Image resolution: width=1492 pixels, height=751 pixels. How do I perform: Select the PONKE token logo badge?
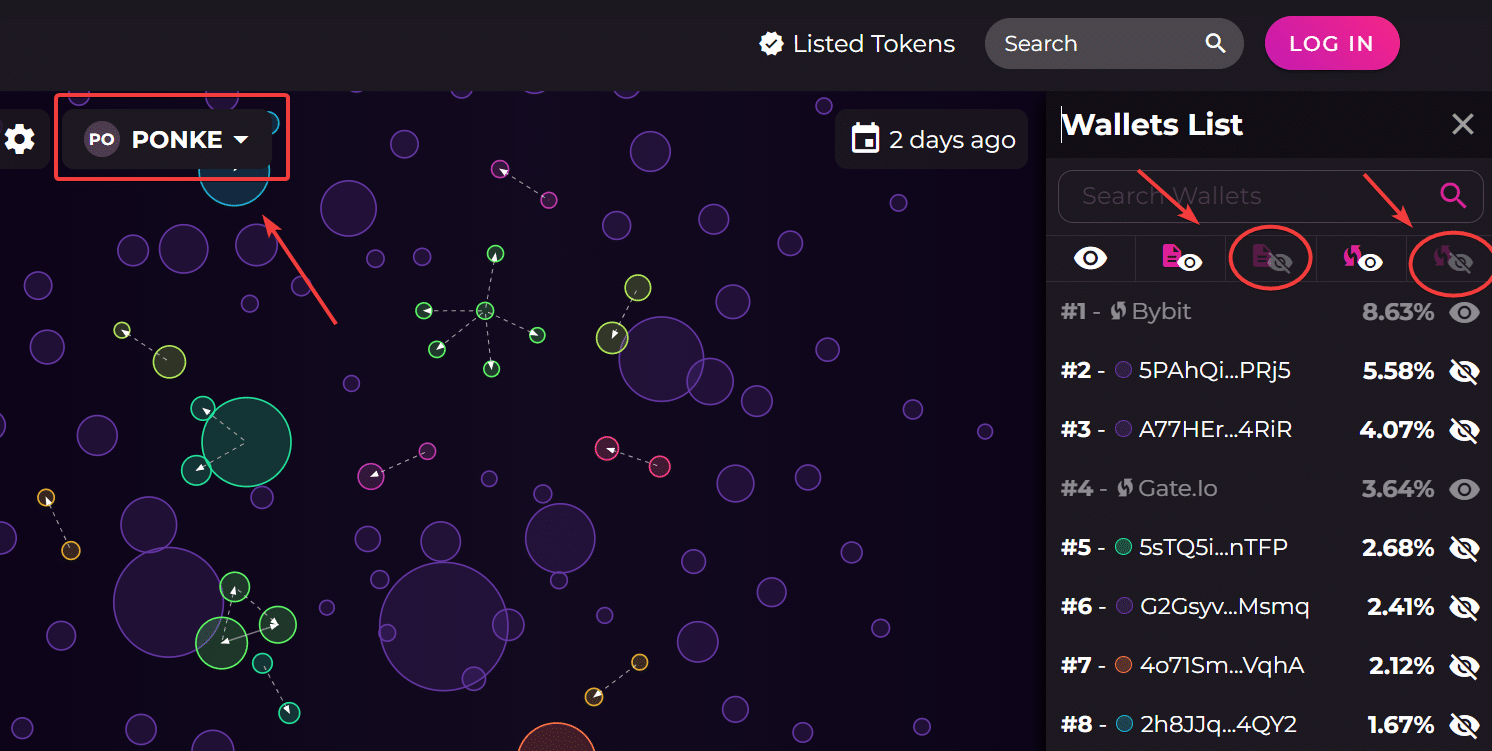101,139
